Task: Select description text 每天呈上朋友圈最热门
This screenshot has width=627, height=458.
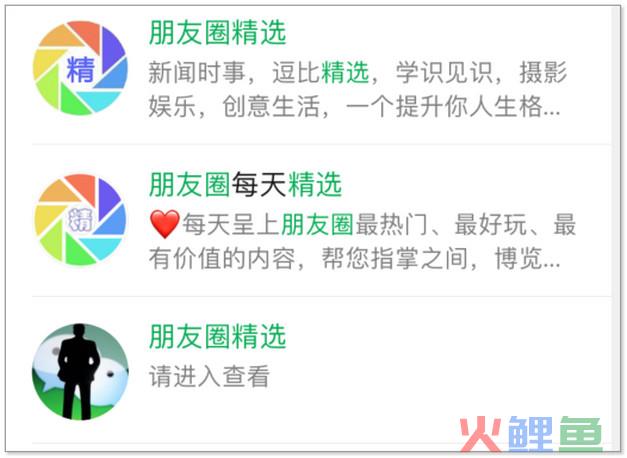Action: (x=362, y=241)
